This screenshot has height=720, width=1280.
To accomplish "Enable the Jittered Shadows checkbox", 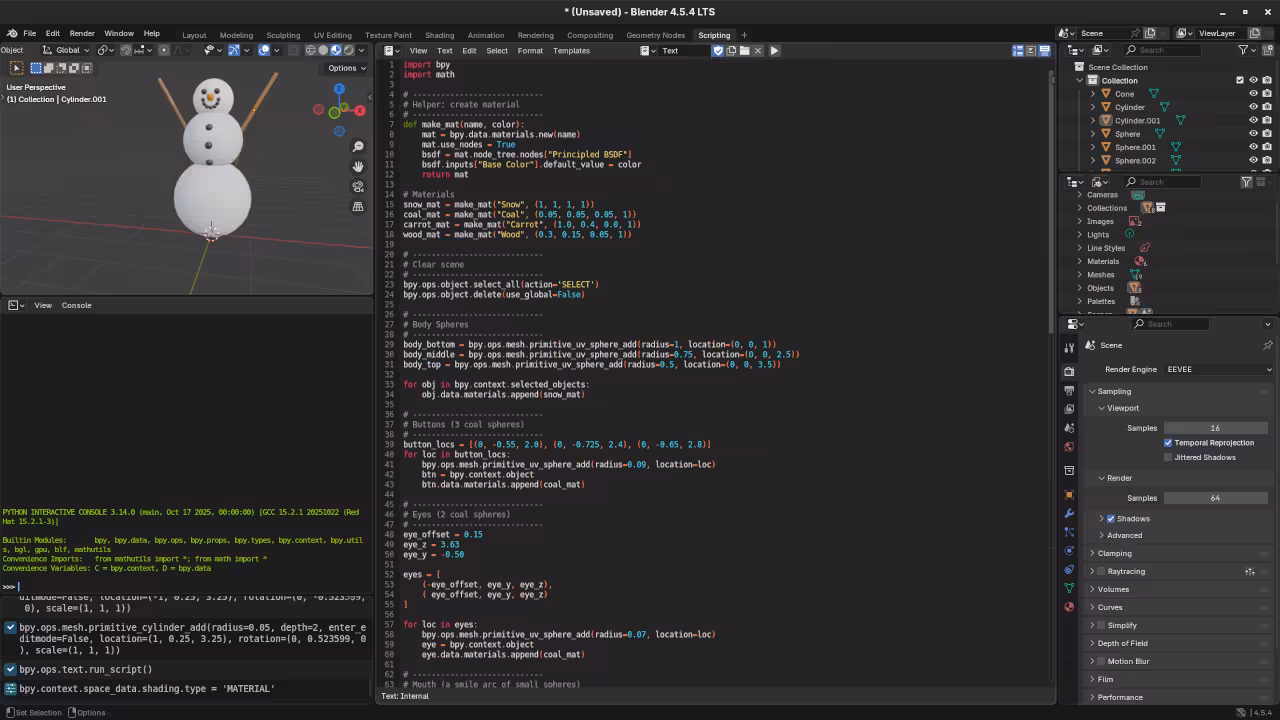I will pyautogui.click(x=1168, y=458).
